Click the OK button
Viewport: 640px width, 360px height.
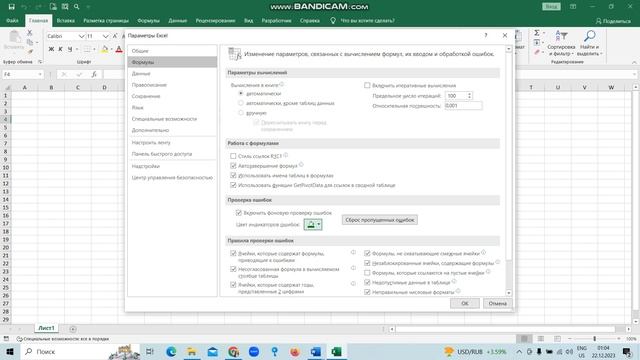[465, 303]
